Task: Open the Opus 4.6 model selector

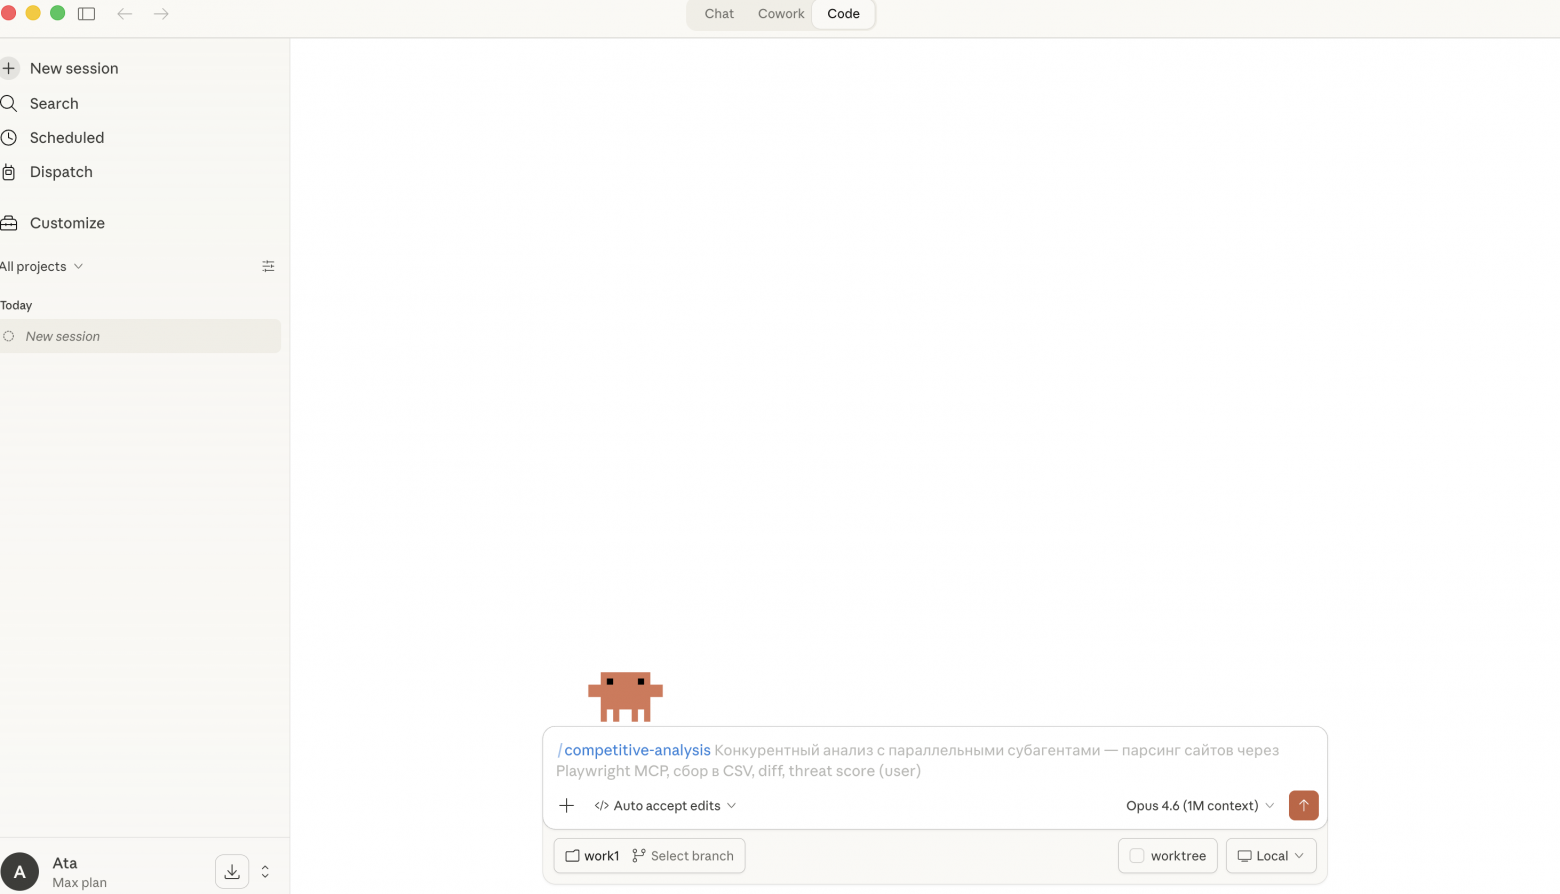Action: click(x=1199, y=805)
